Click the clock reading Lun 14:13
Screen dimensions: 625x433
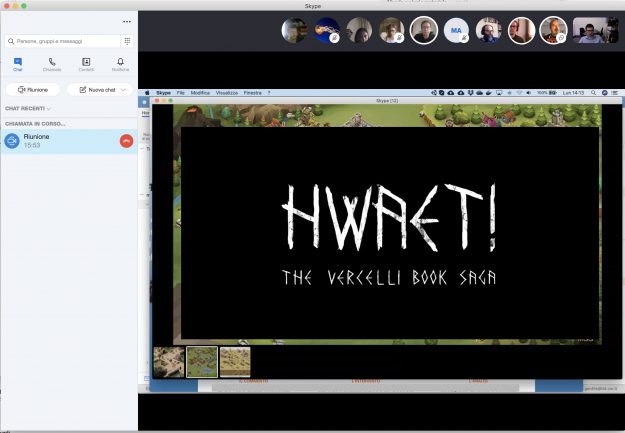click(573, 93)
